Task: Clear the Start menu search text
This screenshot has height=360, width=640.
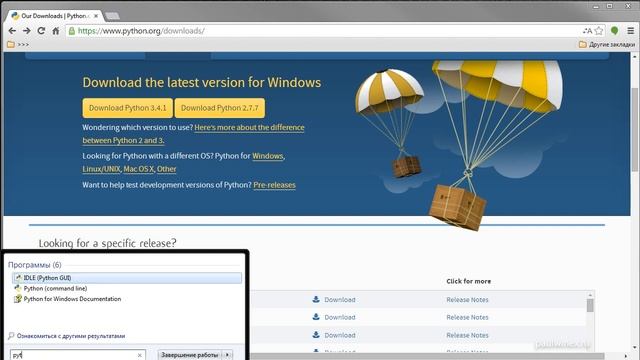Action: [x=140, y=356]
